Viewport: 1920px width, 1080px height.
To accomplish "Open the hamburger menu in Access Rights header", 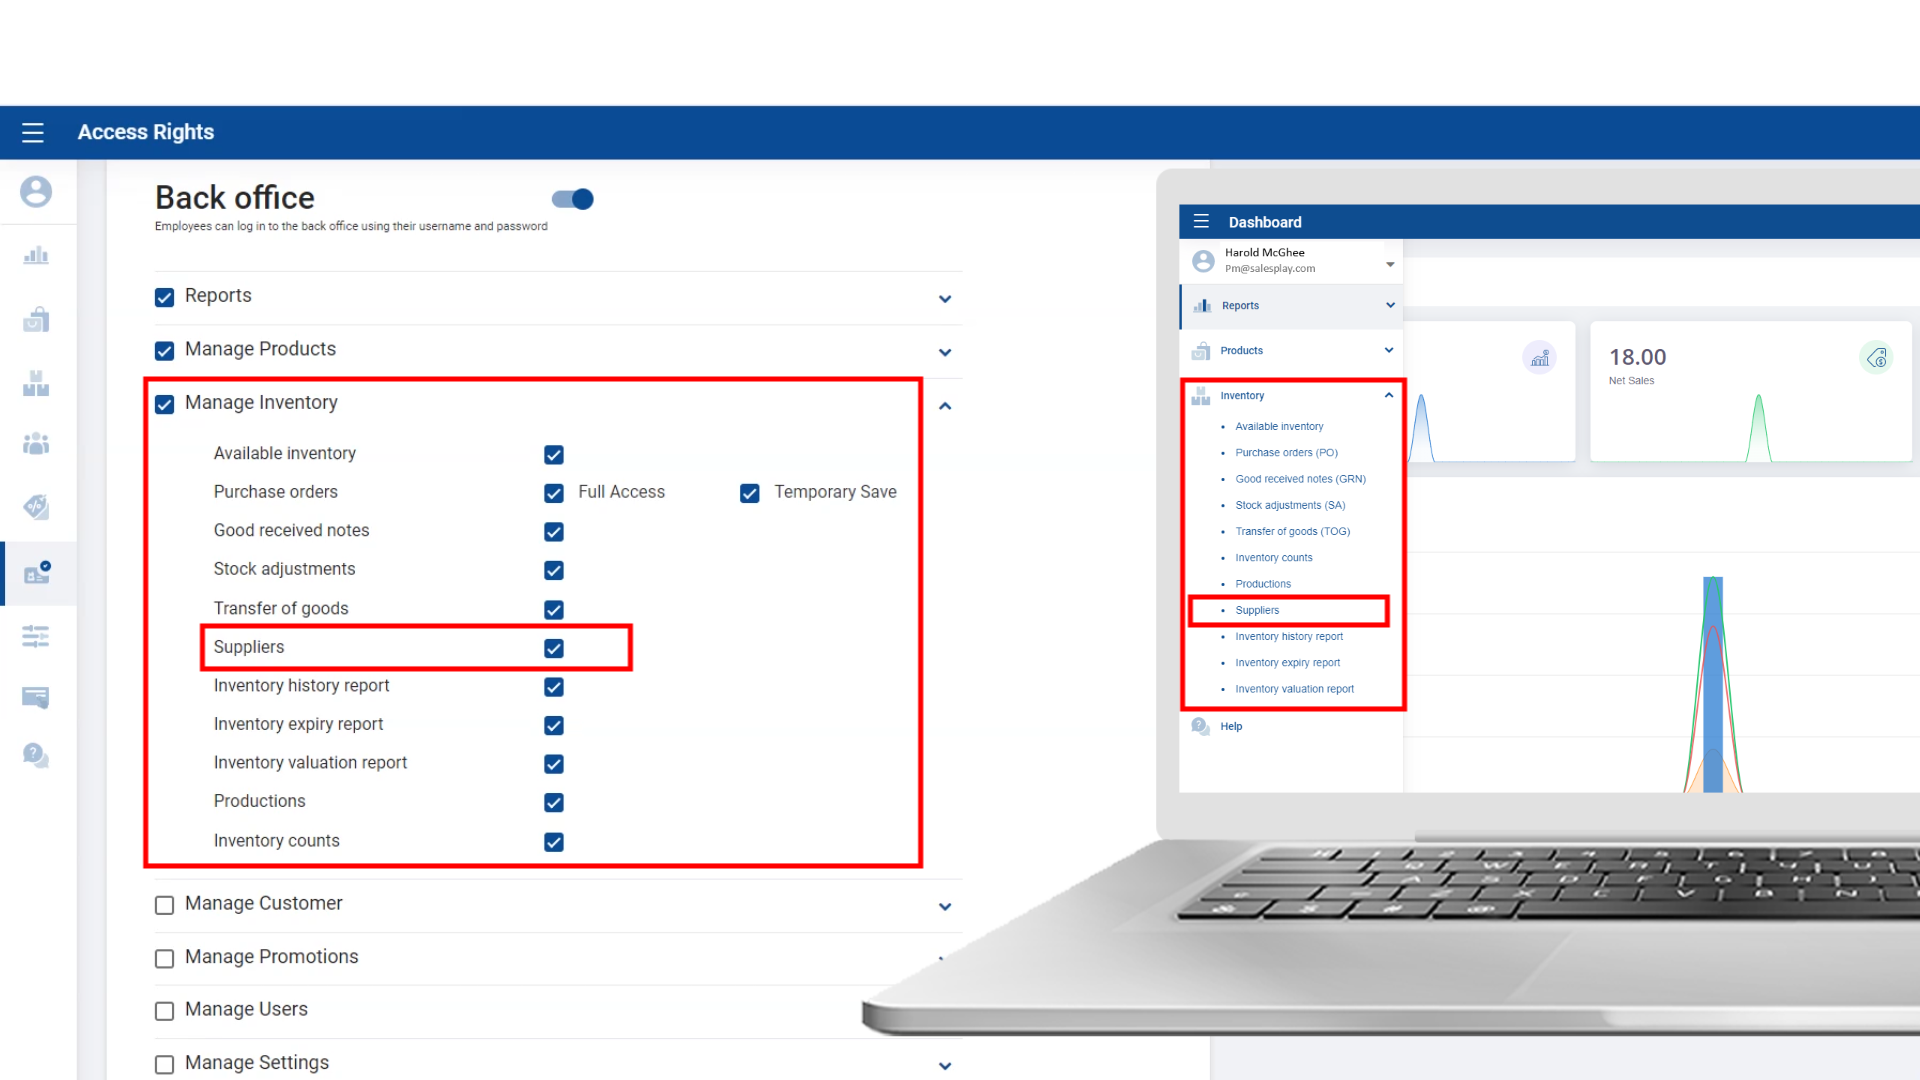I will [x=33, y=132].
